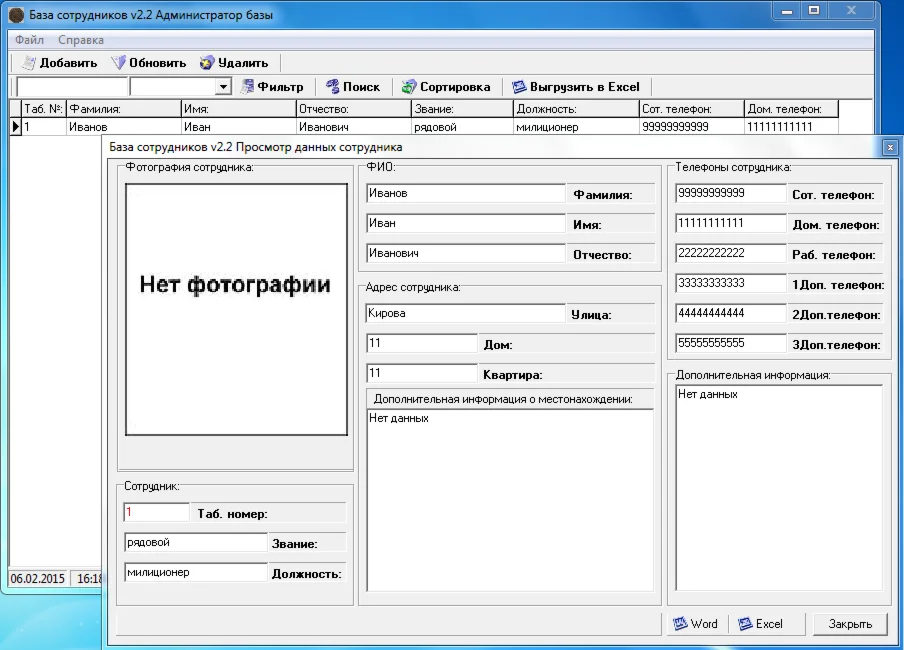The width and height of the screenshot is (904, 650).
Task: Click the Улица field containing Кирова
Action: click(x=465, y=313)
